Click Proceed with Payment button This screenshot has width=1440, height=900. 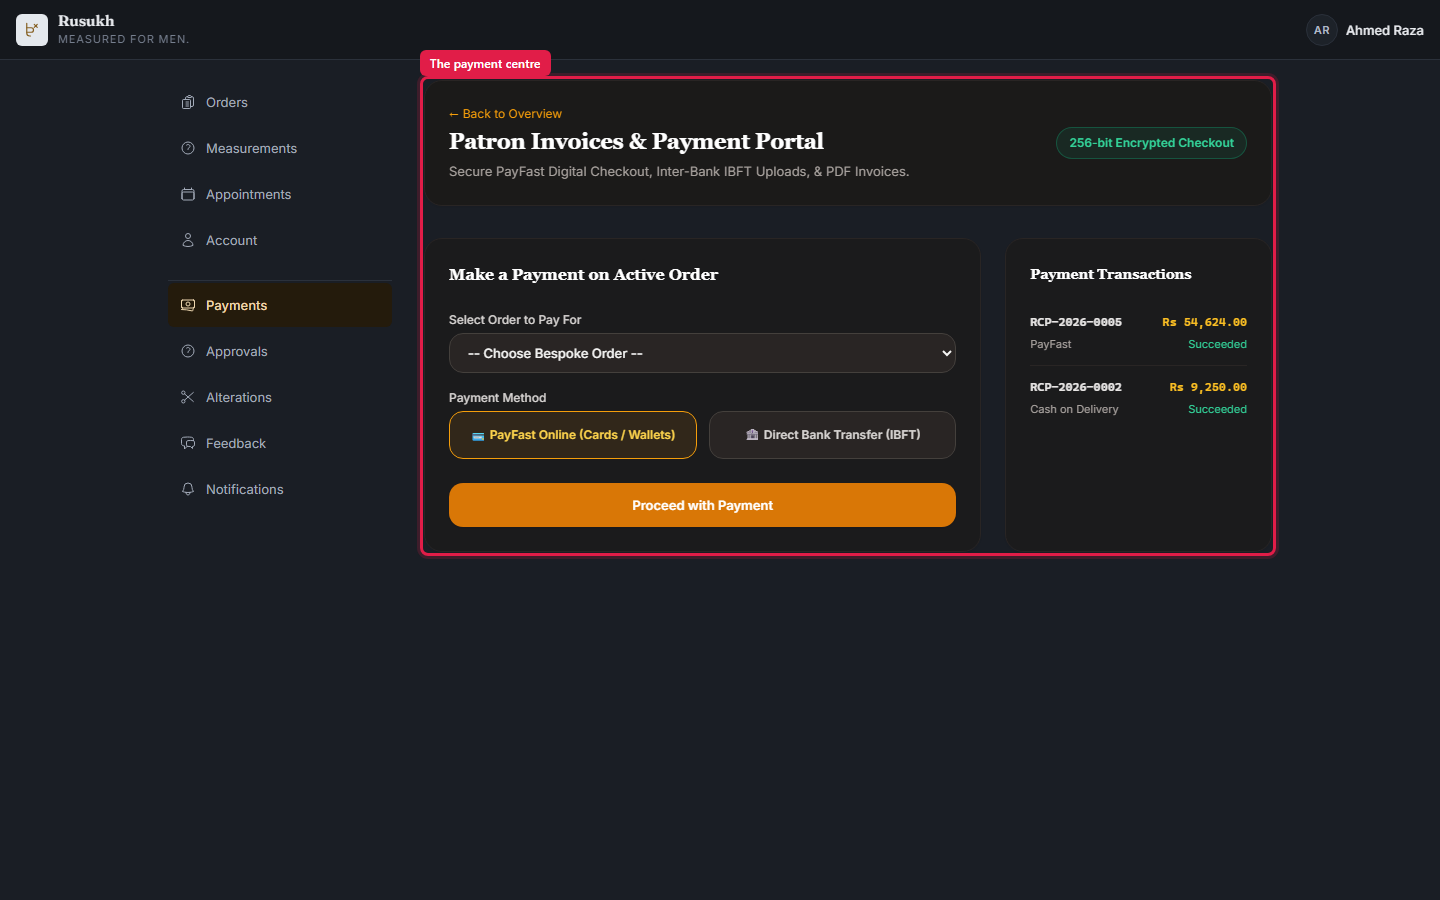[x=702, y=505]
